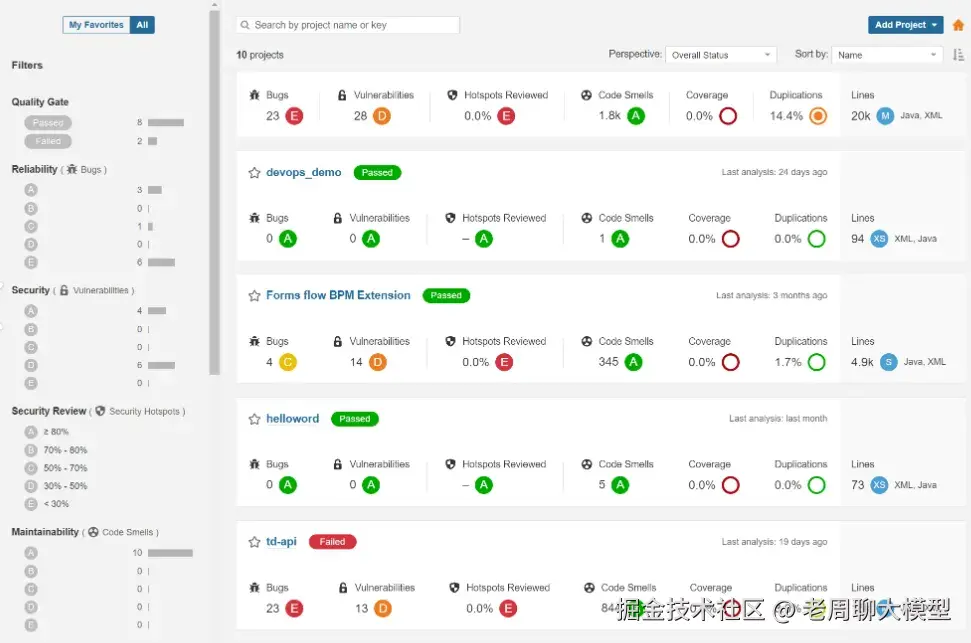Click helloword XS lines size badge

pyautogui.click(x=879, y=485)
